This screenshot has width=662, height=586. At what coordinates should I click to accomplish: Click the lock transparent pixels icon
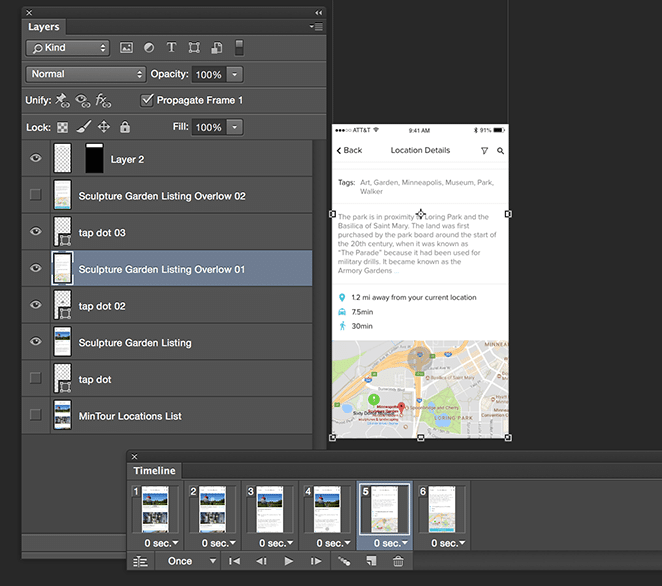point(62,128)
